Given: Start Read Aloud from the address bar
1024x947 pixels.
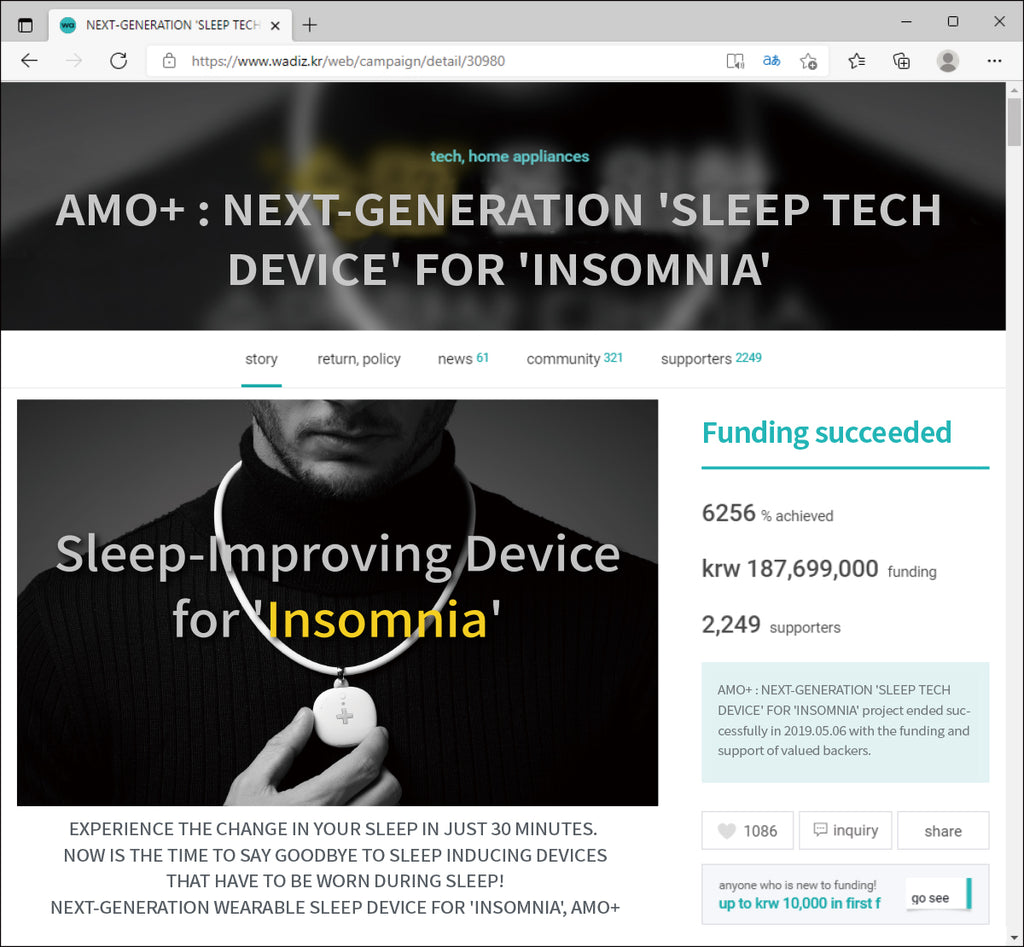Looking at the screenshot, I should click(735, 61).
